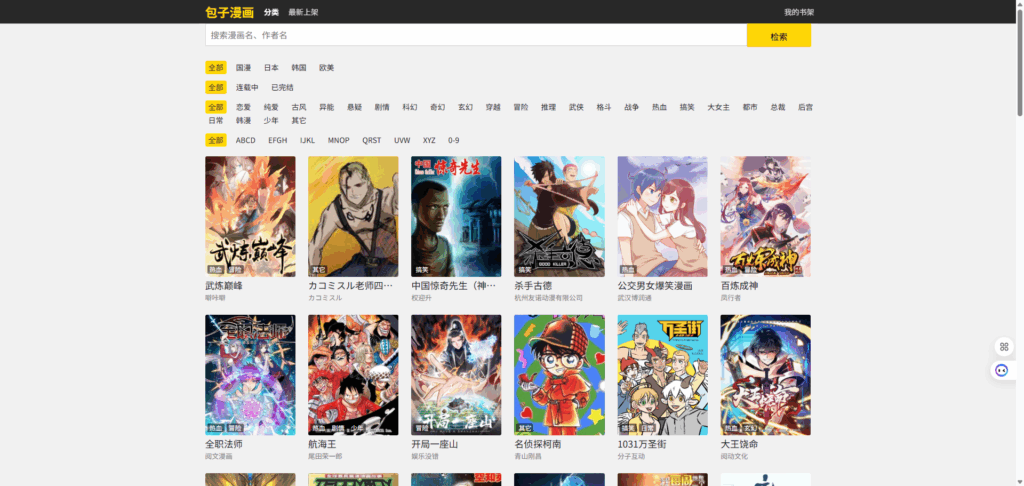Select genre filter 恋爱

[x=244, y=107]
